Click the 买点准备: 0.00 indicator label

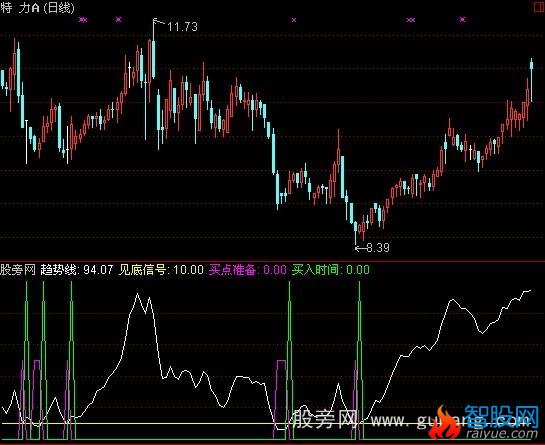pyautogui.click(x=248, y=269)
